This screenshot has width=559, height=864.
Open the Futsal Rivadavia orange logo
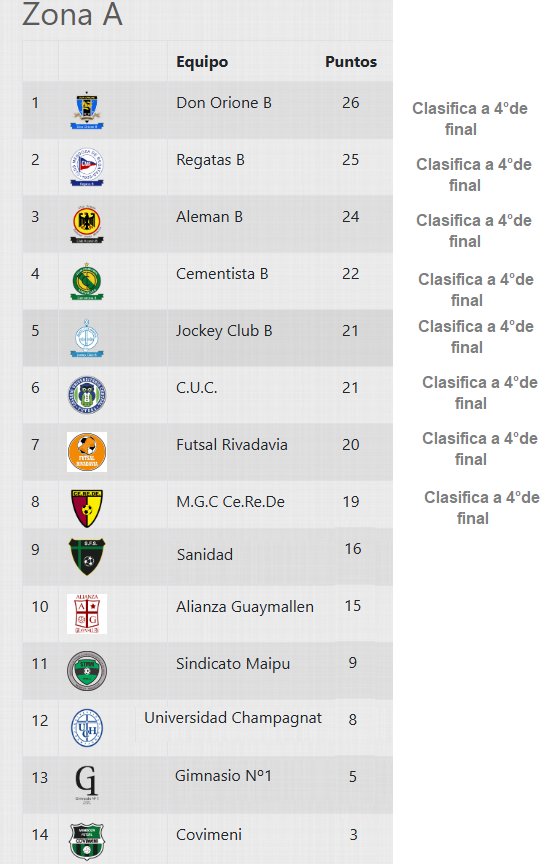(x=87, y=452)
